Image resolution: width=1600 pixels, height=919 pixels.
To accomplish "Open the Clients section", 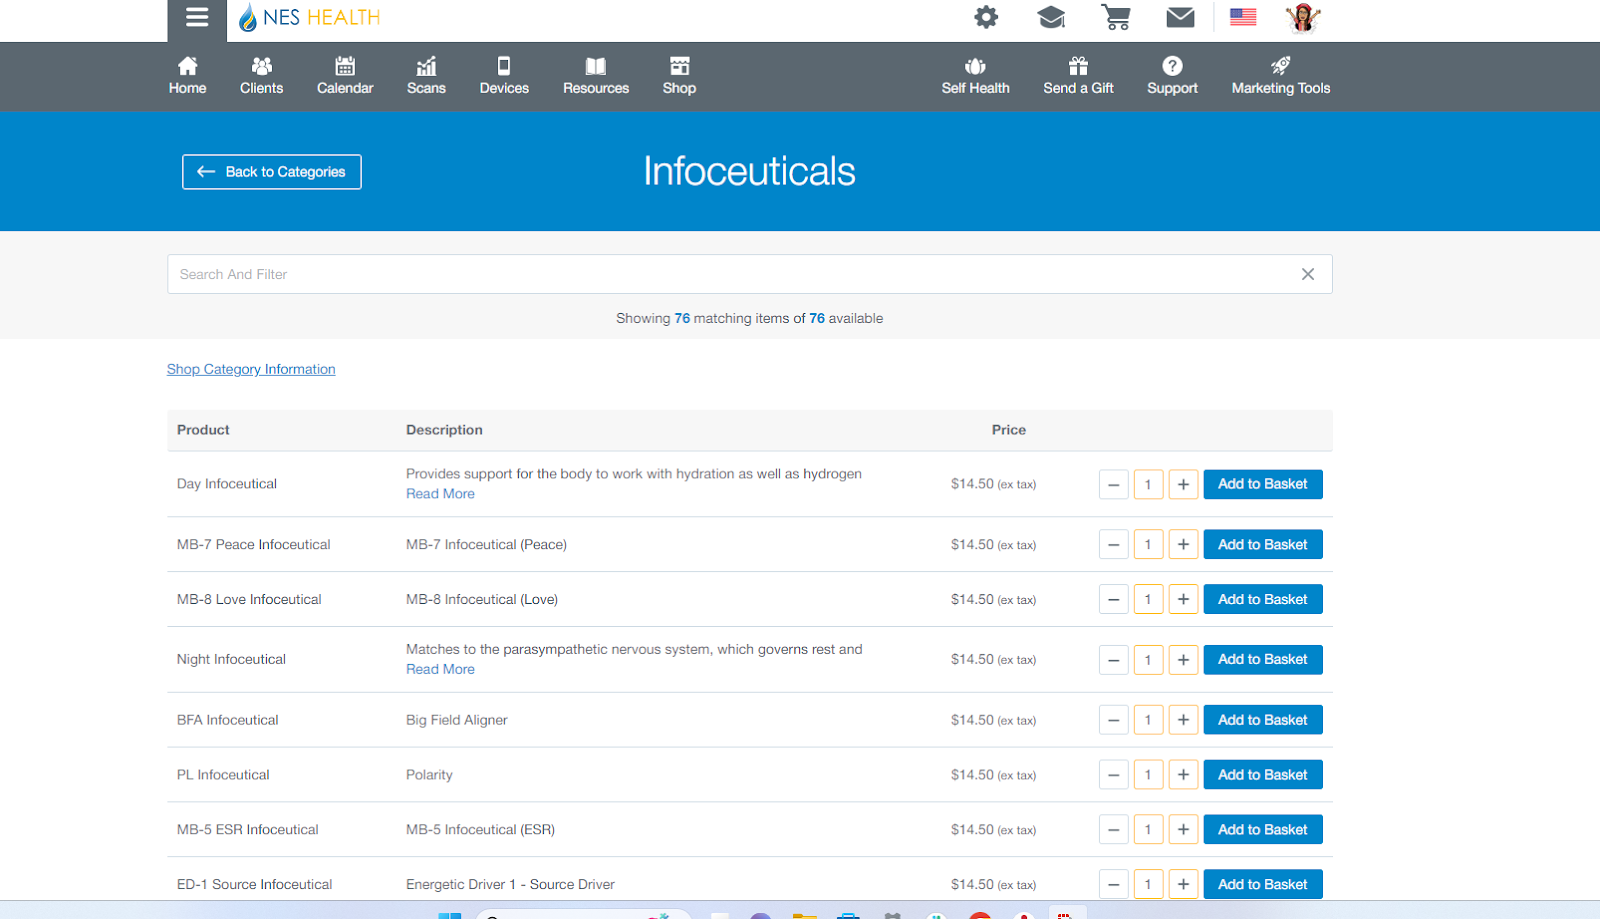I will click(261, 76).
